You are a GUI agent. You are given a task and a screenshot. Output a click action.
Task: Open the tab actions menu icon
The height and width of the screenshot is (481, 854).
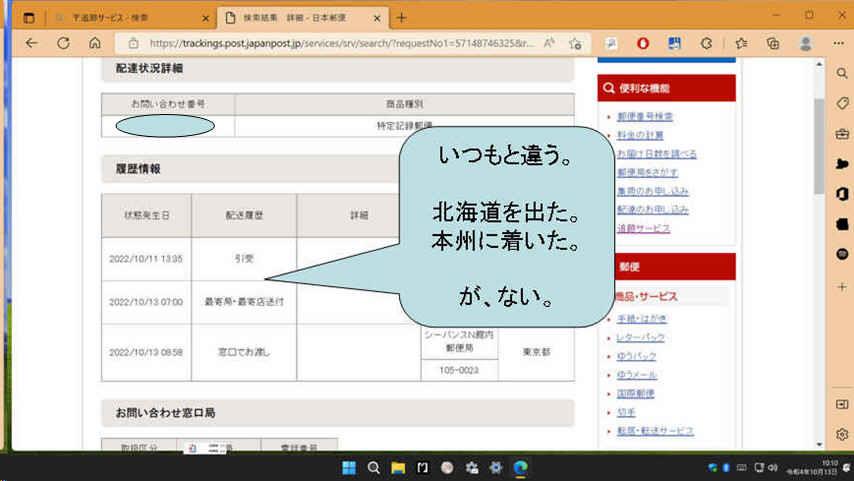coord(29,18)
